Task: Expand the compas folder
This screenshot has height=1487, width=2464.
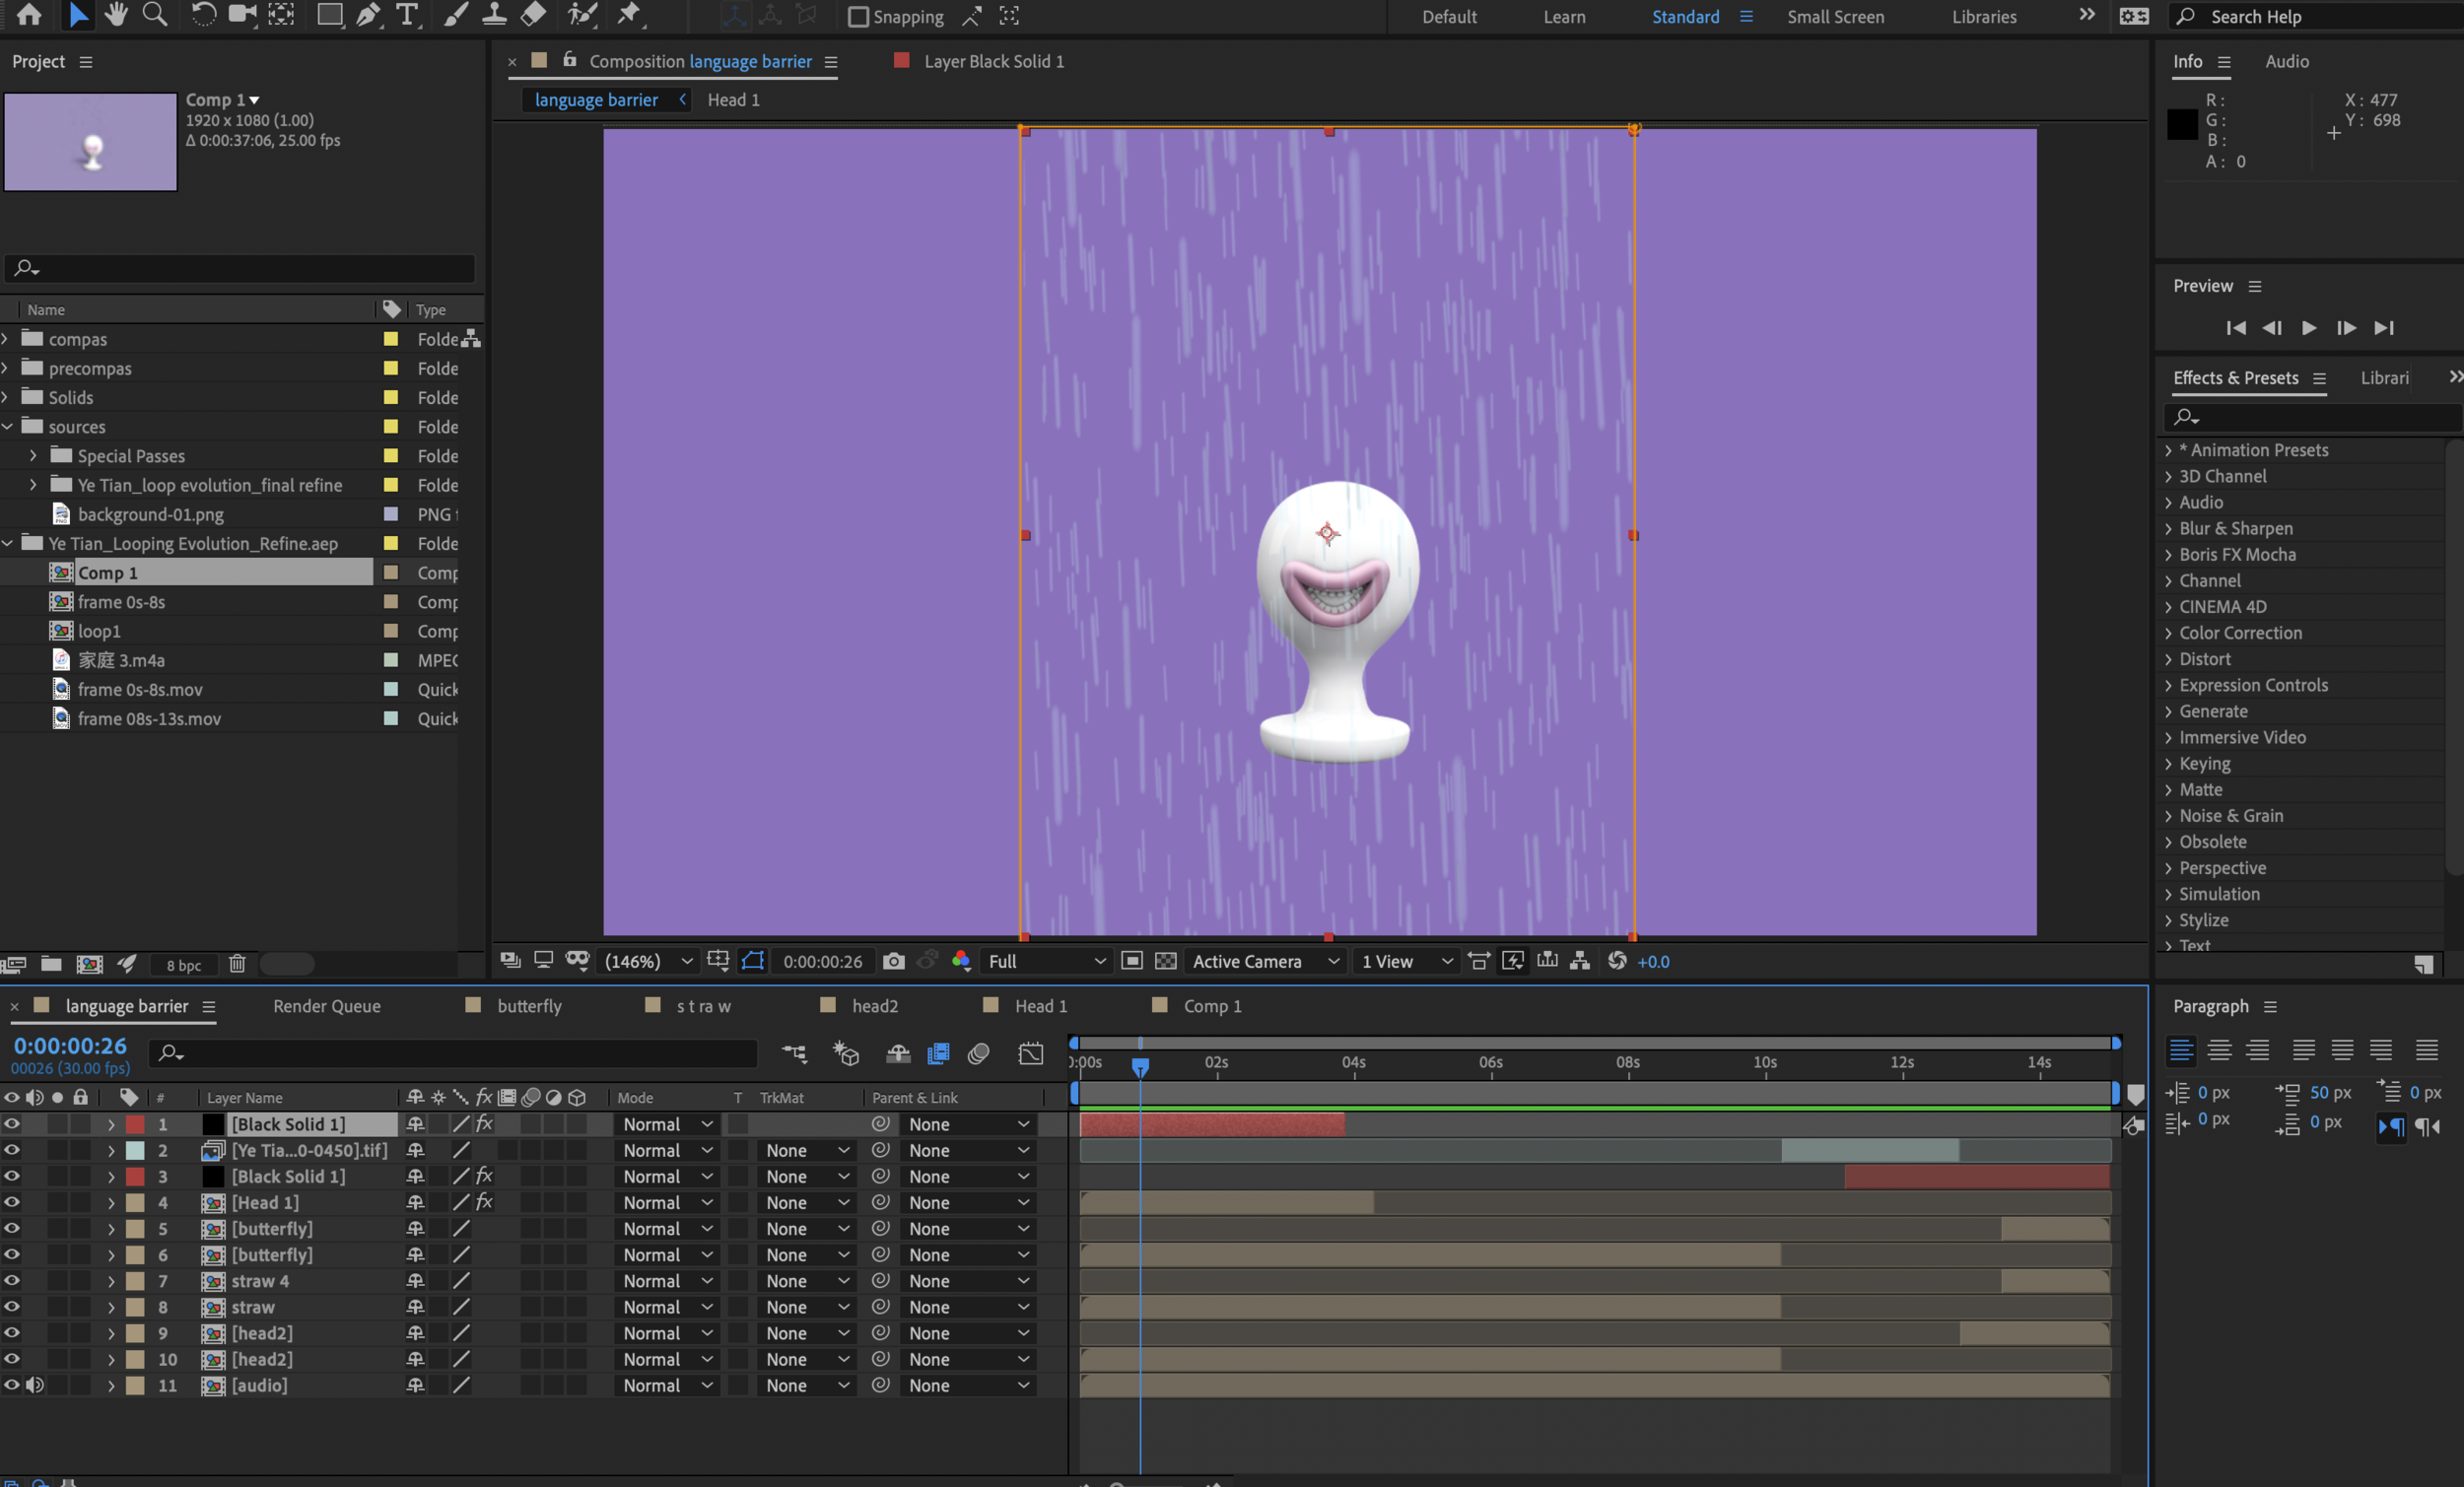Action: click(x=6, y=339)
